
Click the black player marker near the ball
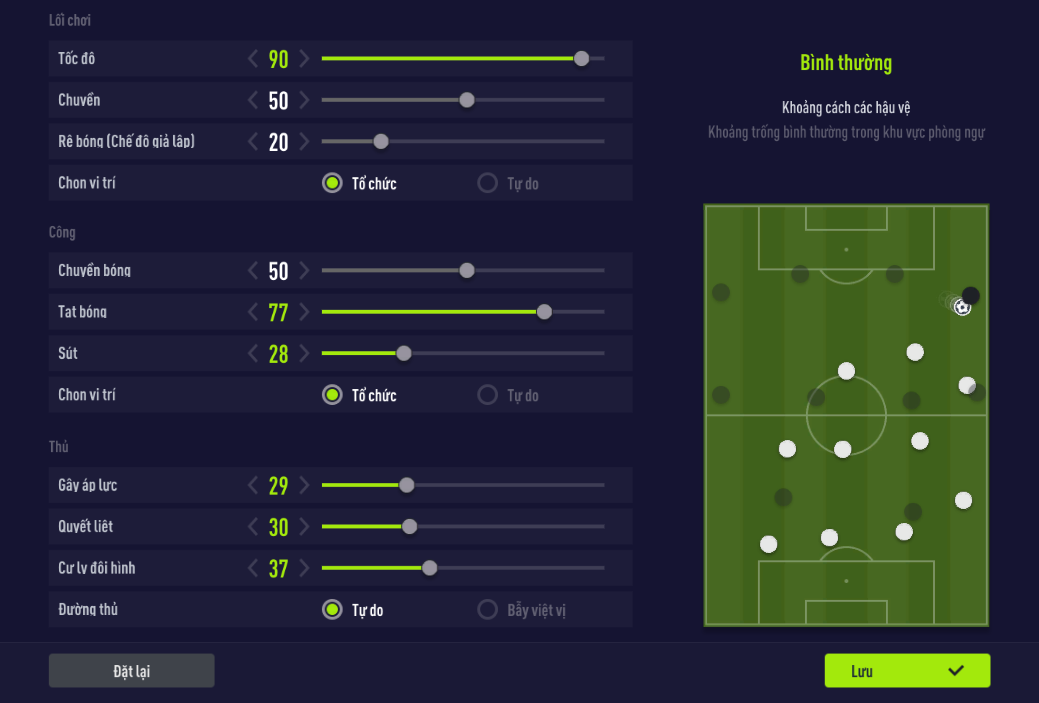(x=971, y=295)
